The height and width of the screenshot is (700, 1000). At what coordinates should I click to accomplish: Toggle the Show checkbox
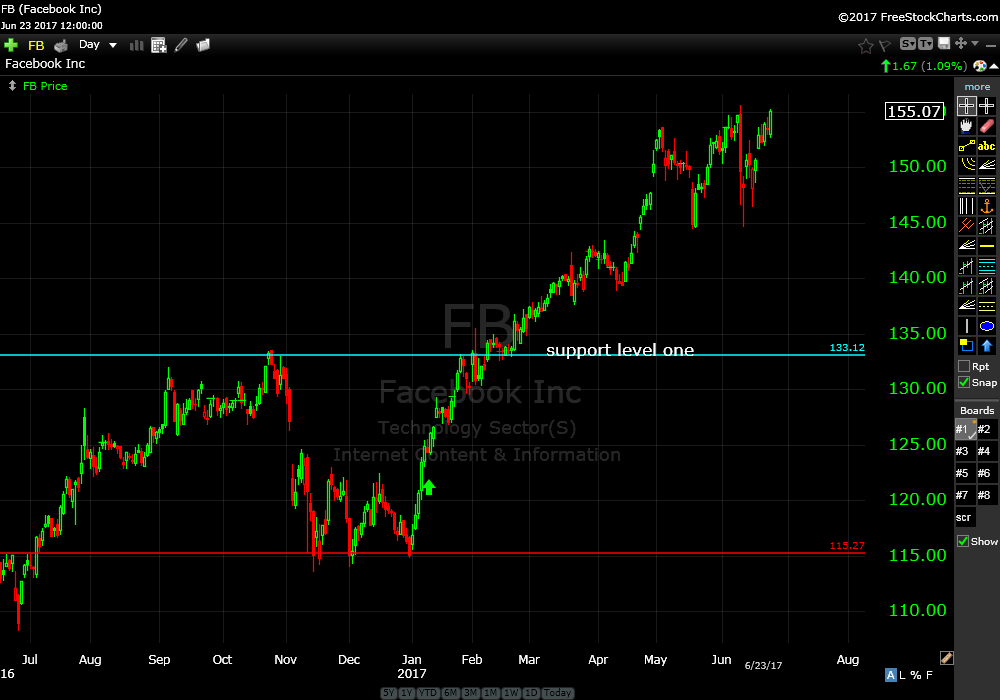point(964,541)
